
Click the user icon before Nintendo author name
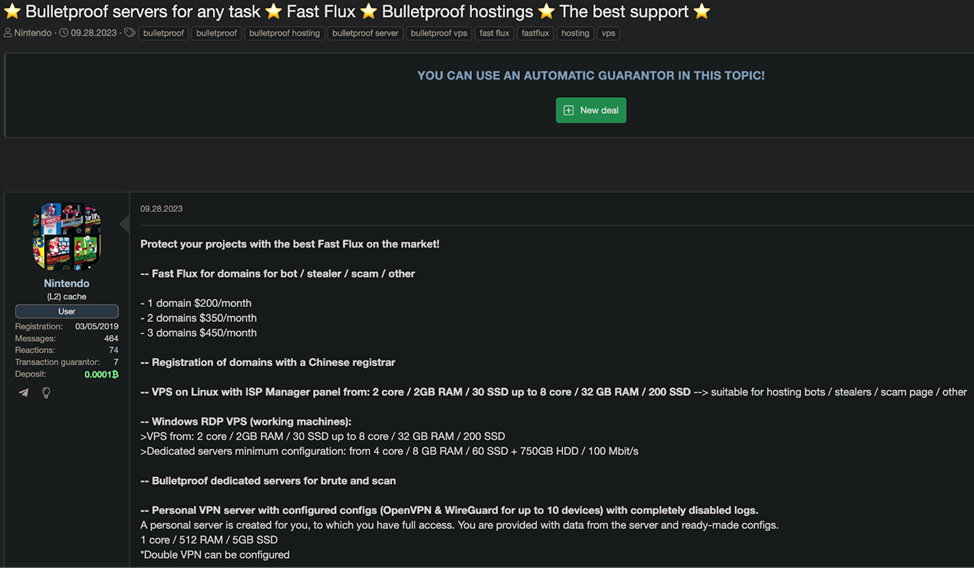pyautogui.click(x=7, y=33)
